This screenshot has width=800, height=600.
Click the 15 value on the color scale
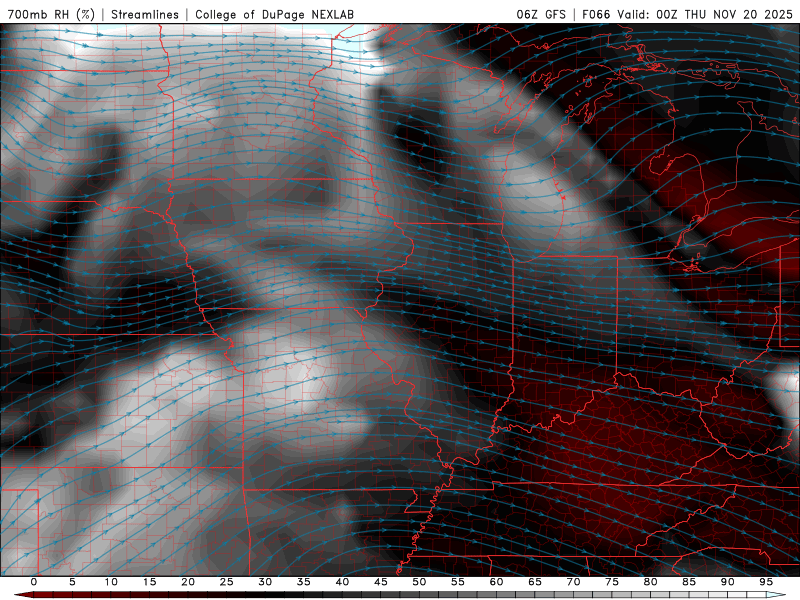149,582
